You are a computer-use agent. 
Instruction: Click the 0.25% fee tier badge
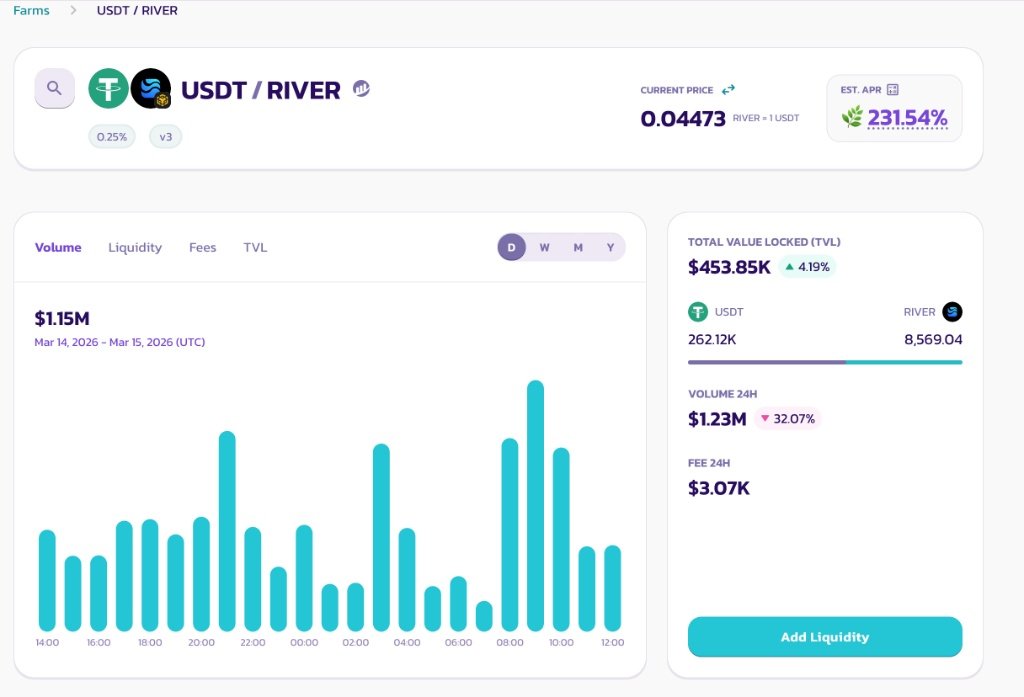coord(112,137)
